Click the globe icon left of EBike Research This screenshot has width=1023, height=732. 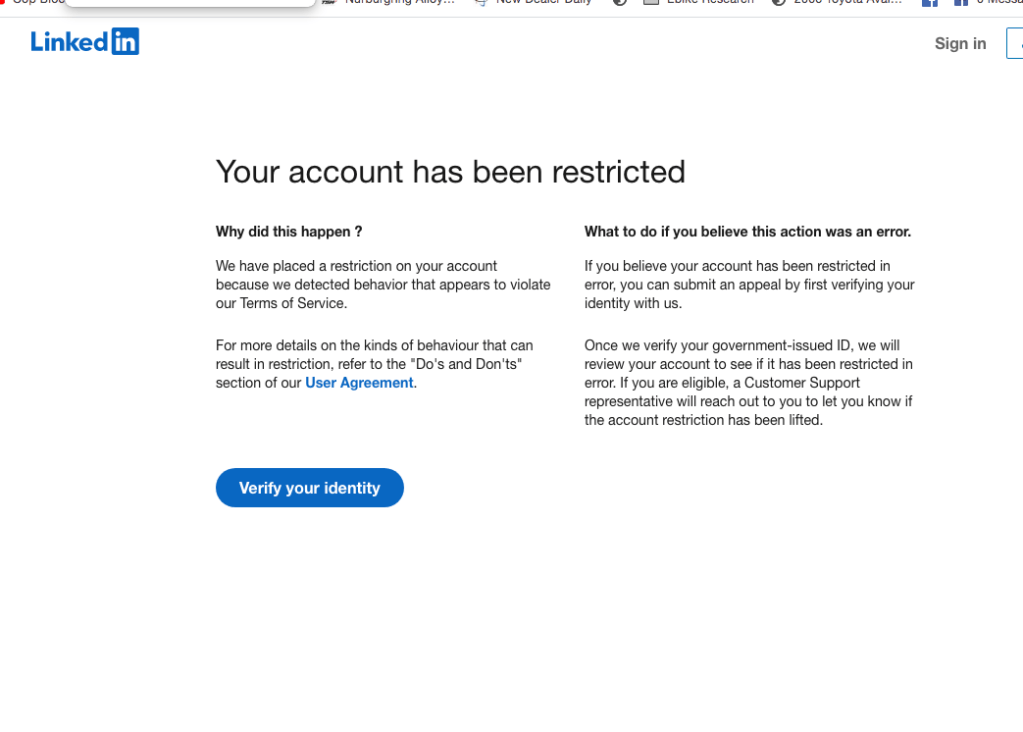pyautogui.click(x=620, y=2)
